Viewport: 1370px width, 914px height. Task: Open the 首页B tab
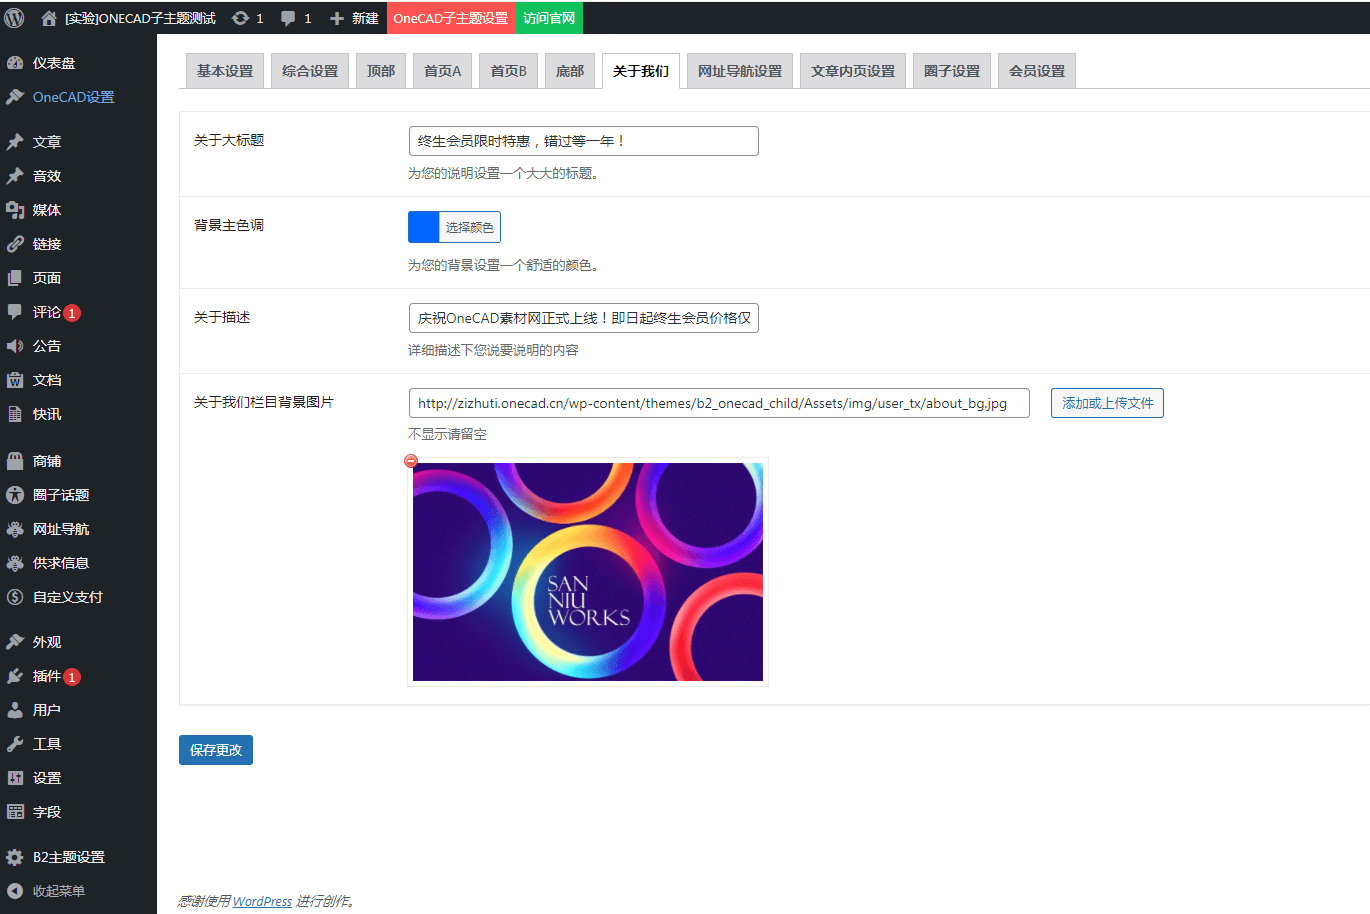(509, 71)
